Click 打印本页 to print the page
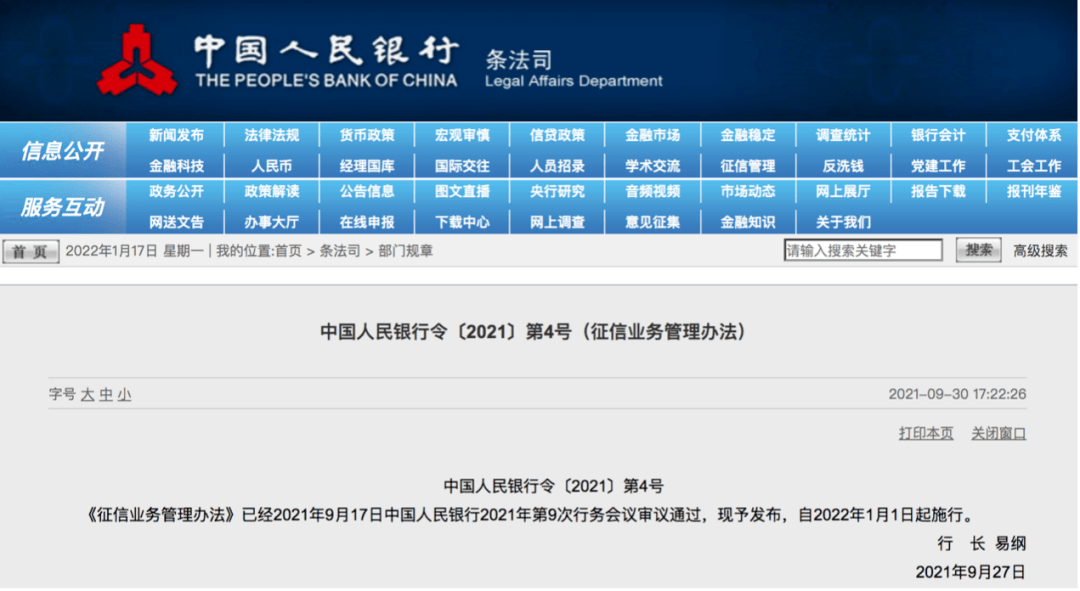Screen dimensions: 1080x591 tap(926, 433)
